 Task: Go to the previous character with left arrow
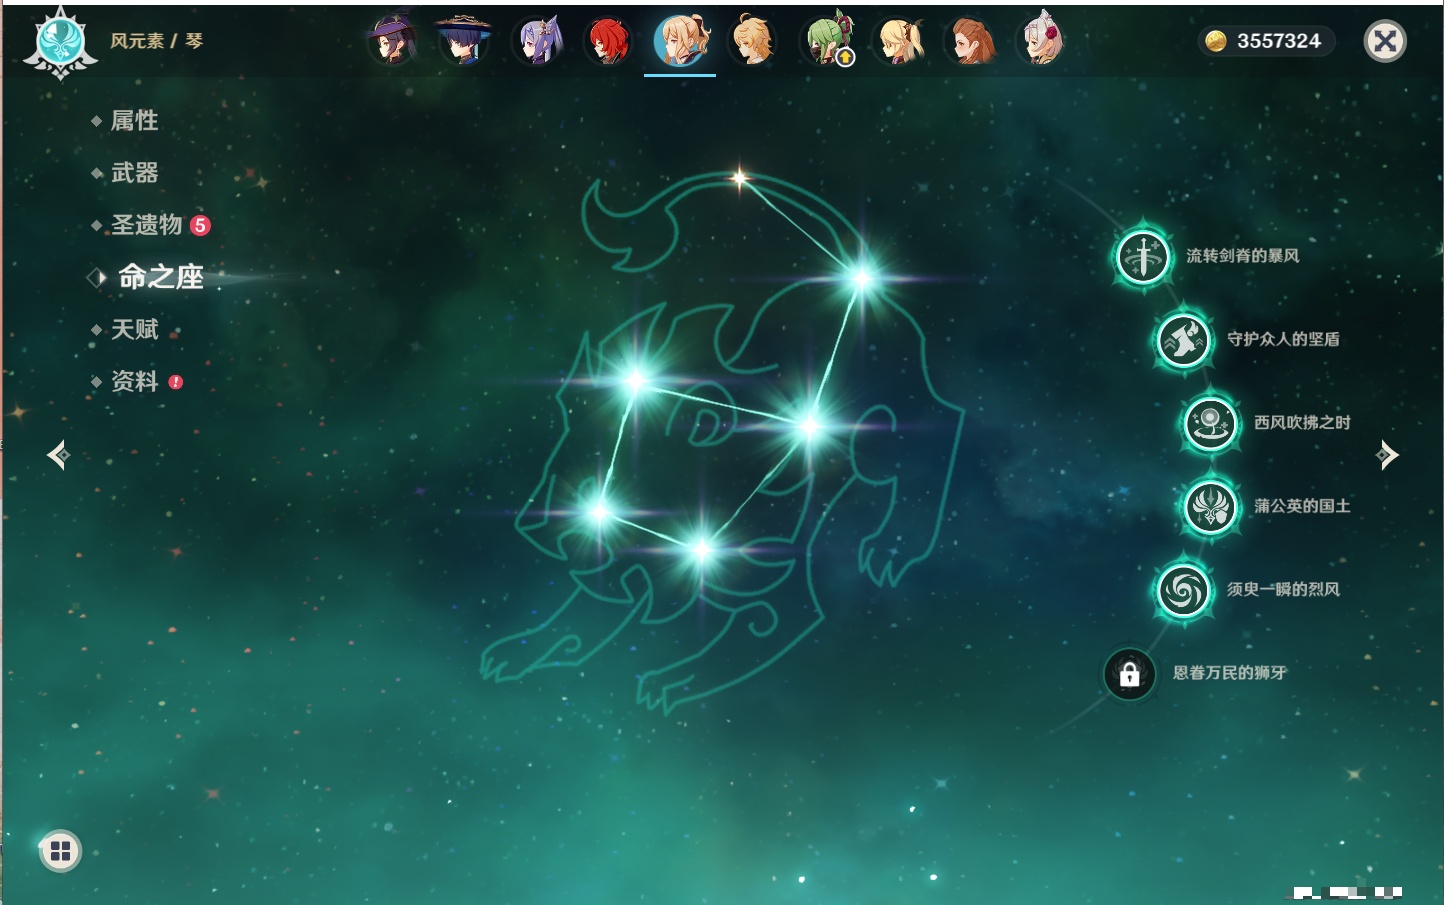coord(58,455)
